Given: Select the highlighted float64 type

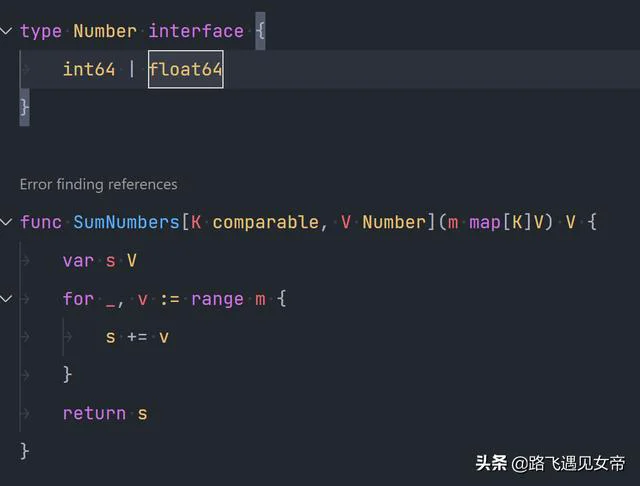Looking at the screenshot, I should [186, 69].
